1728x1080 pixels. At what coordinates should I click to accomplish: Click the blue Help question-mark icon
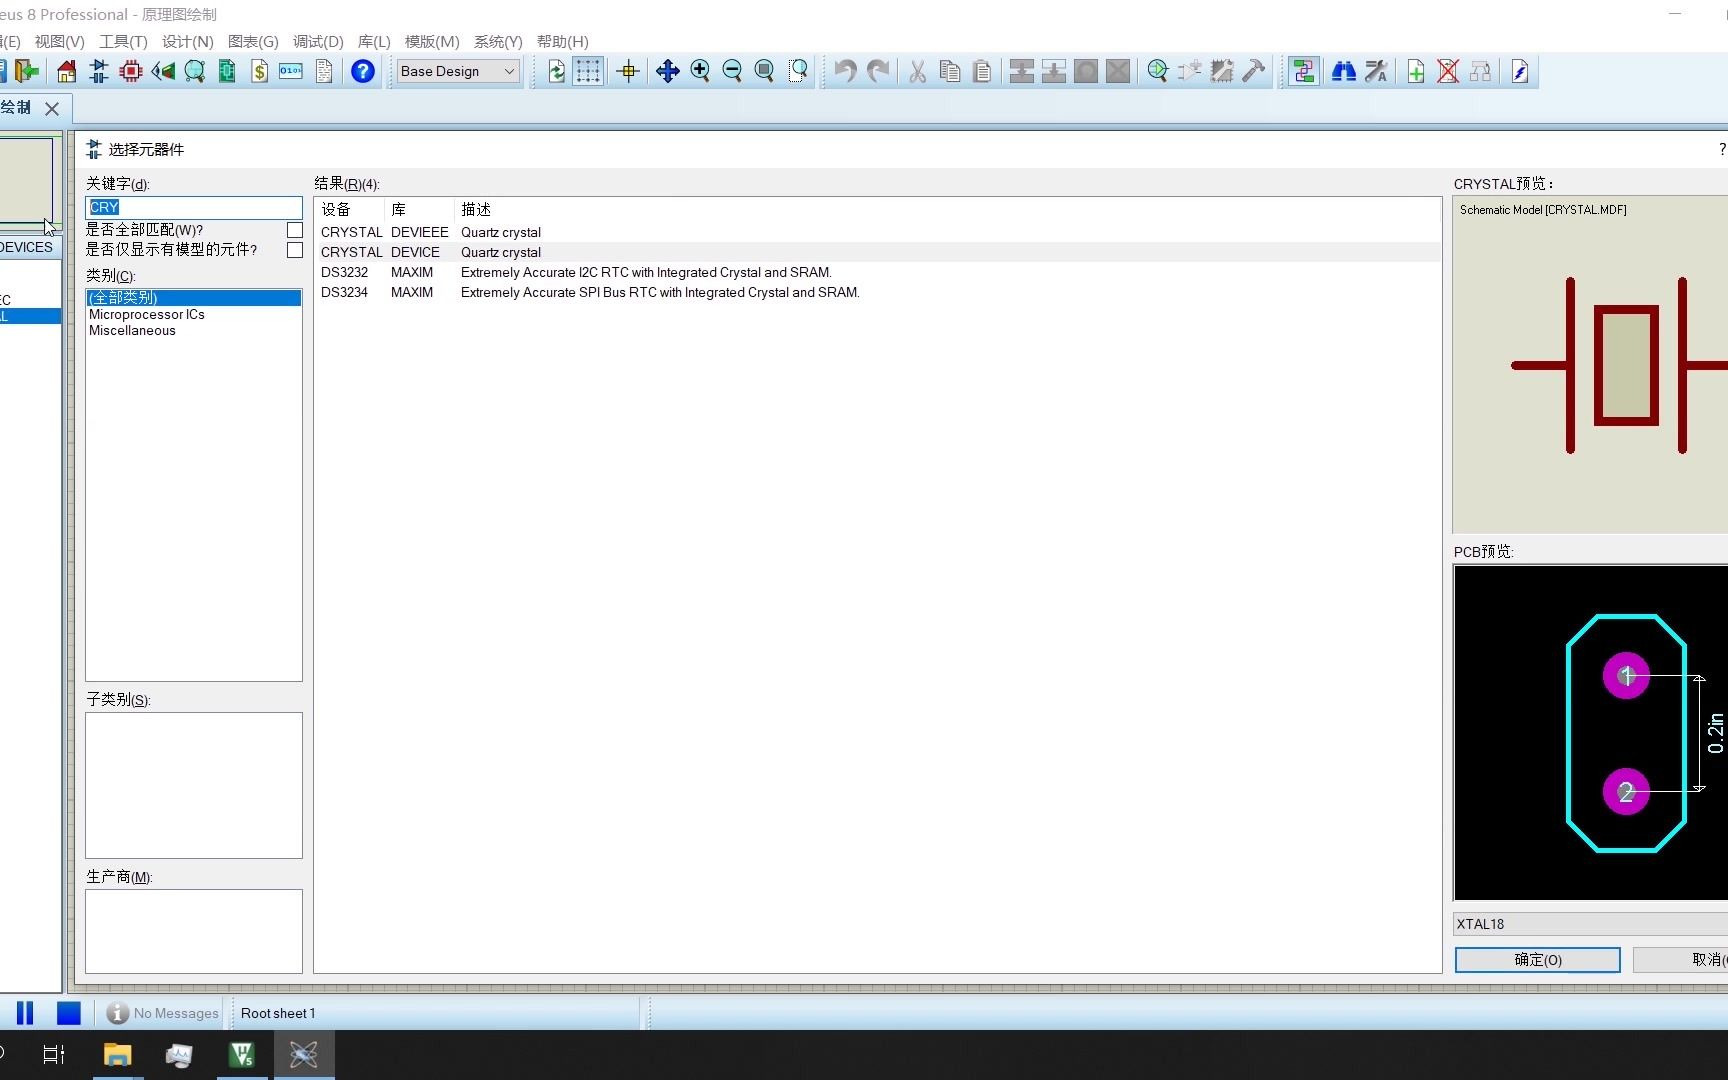tap(363, 71)
